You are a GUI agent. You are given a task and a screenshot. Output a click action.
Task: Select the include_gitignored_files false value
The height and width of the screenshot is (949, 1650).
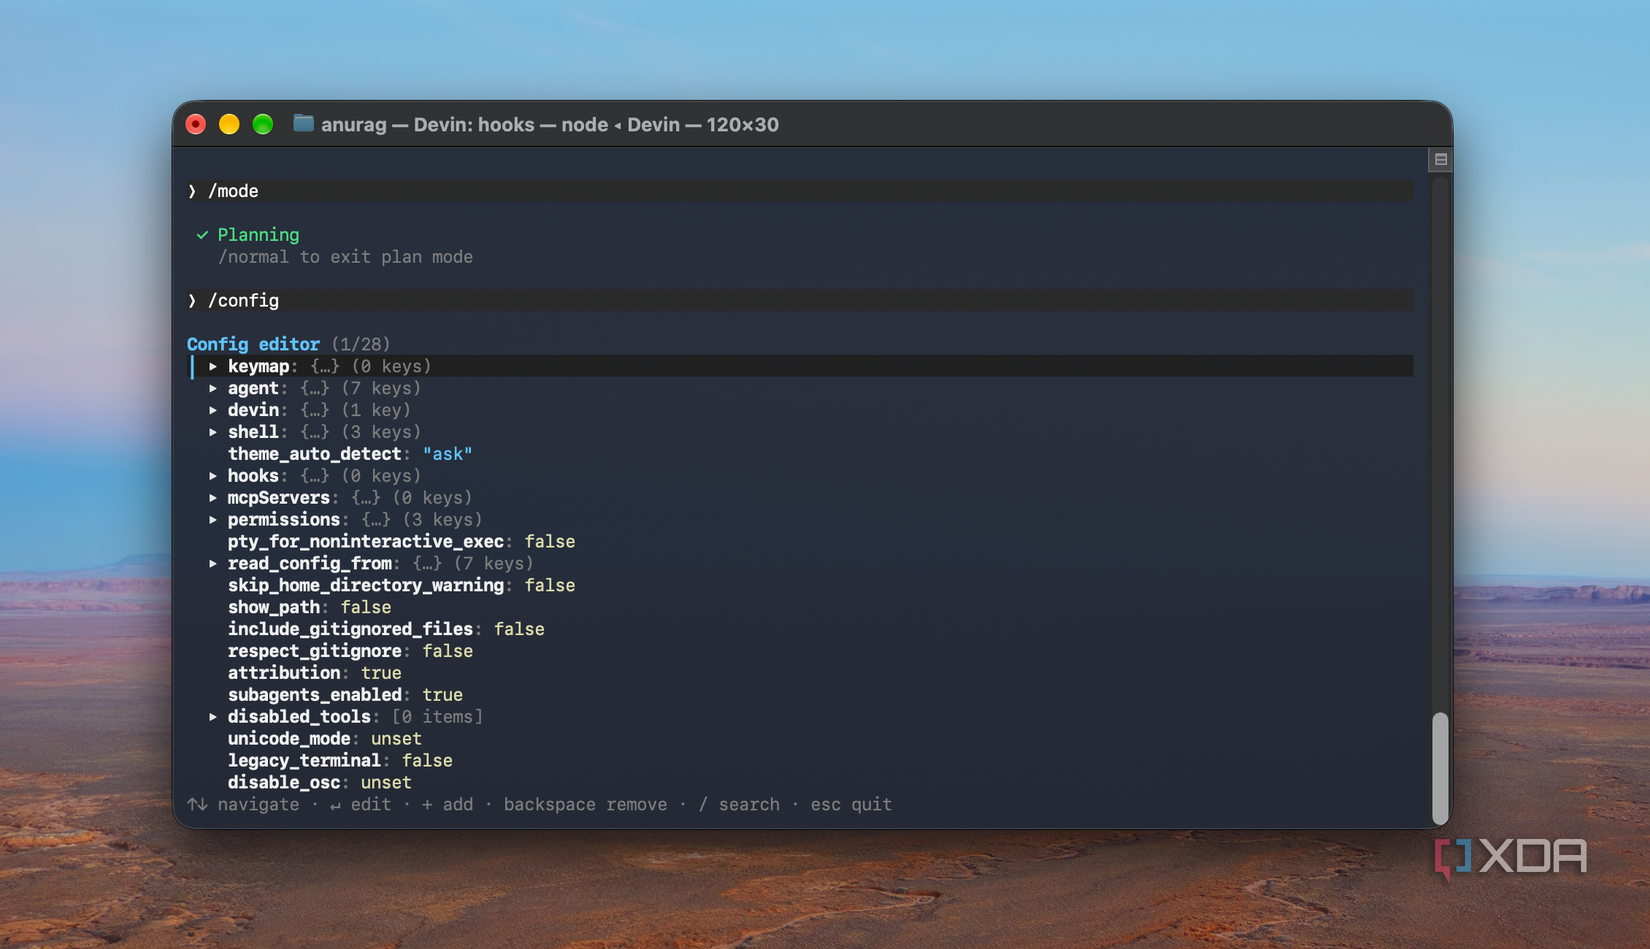519,630
